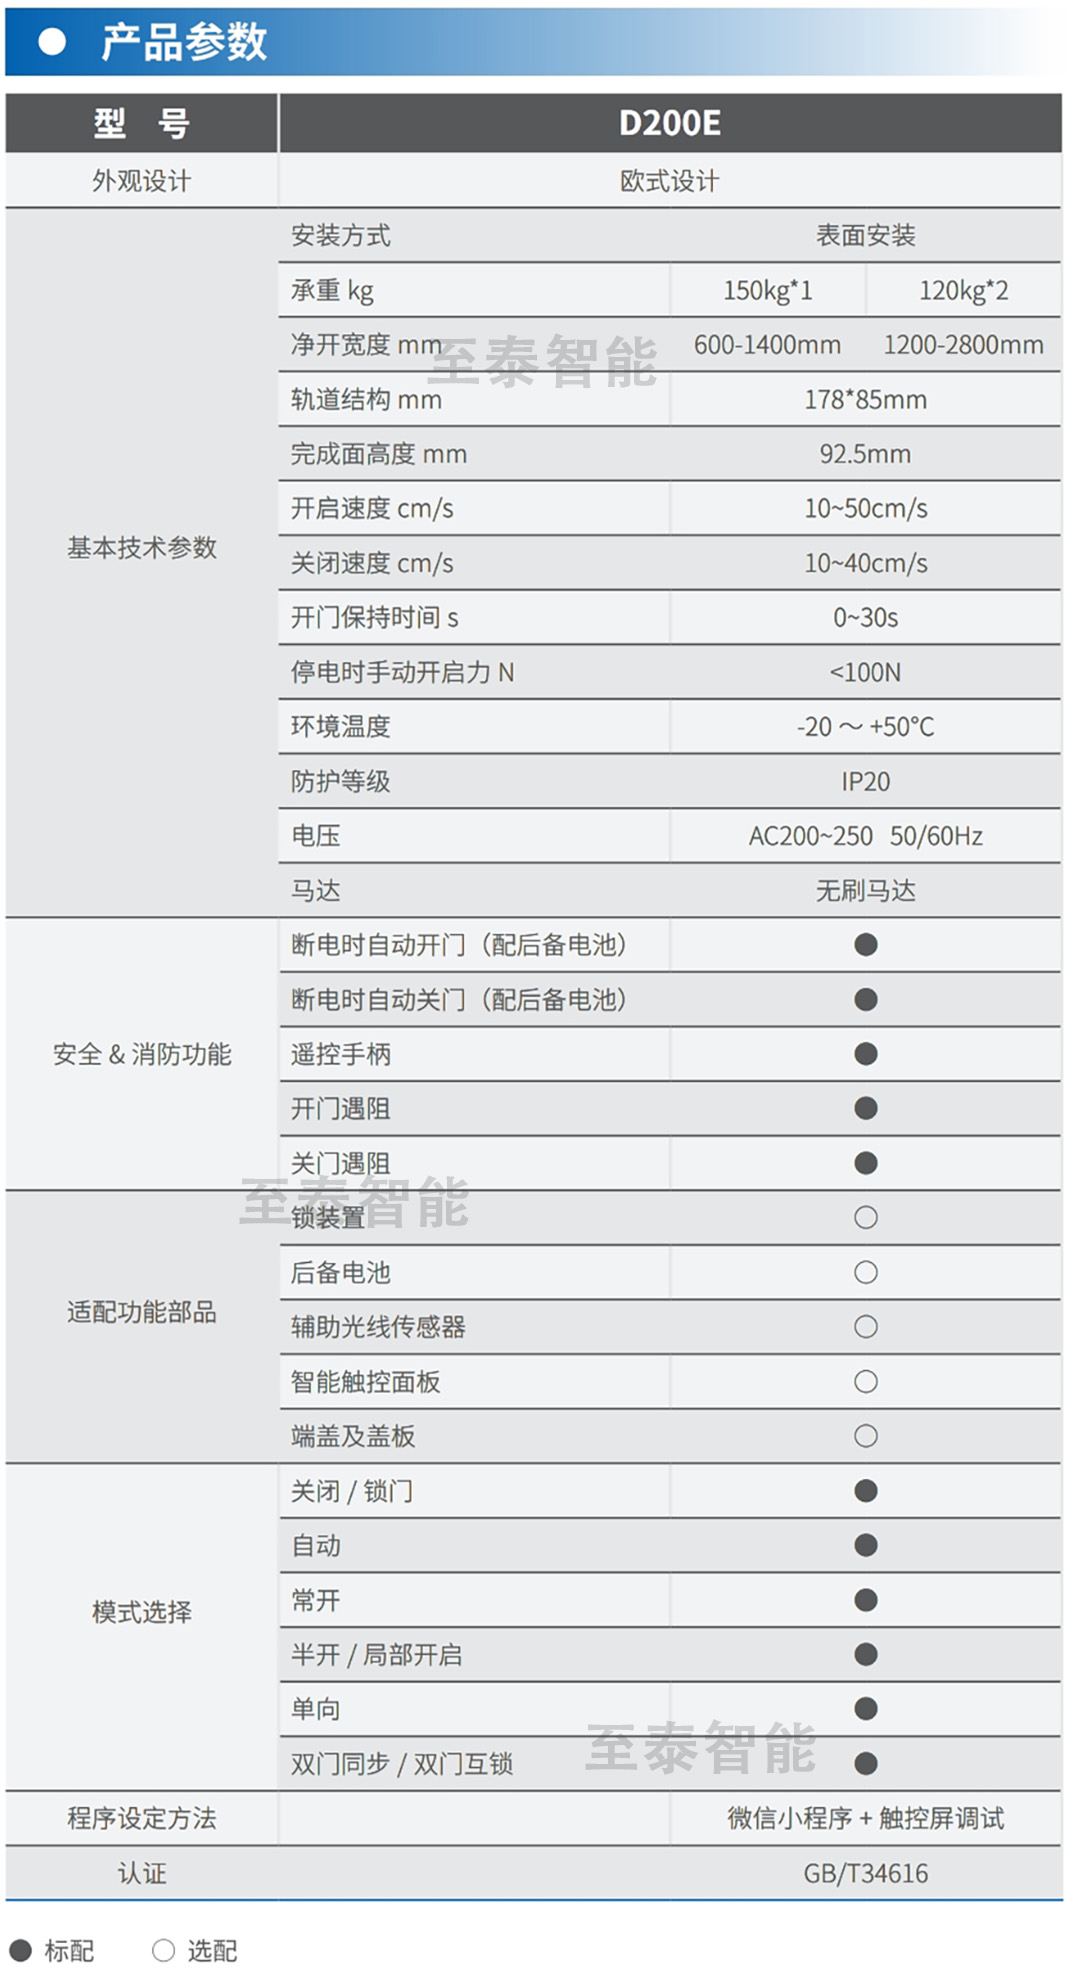Click the hollow circle for 辅助光线传感器

[x=866, y=1327]
